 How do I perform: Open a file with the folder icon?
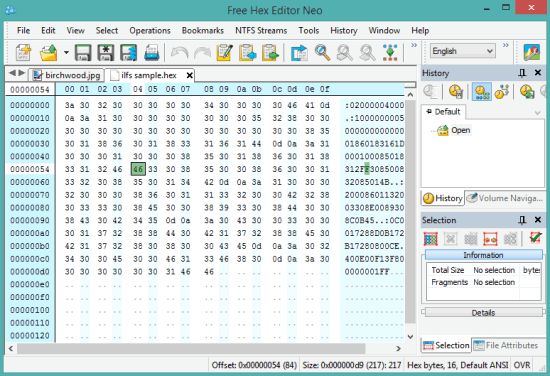[48, 52]
